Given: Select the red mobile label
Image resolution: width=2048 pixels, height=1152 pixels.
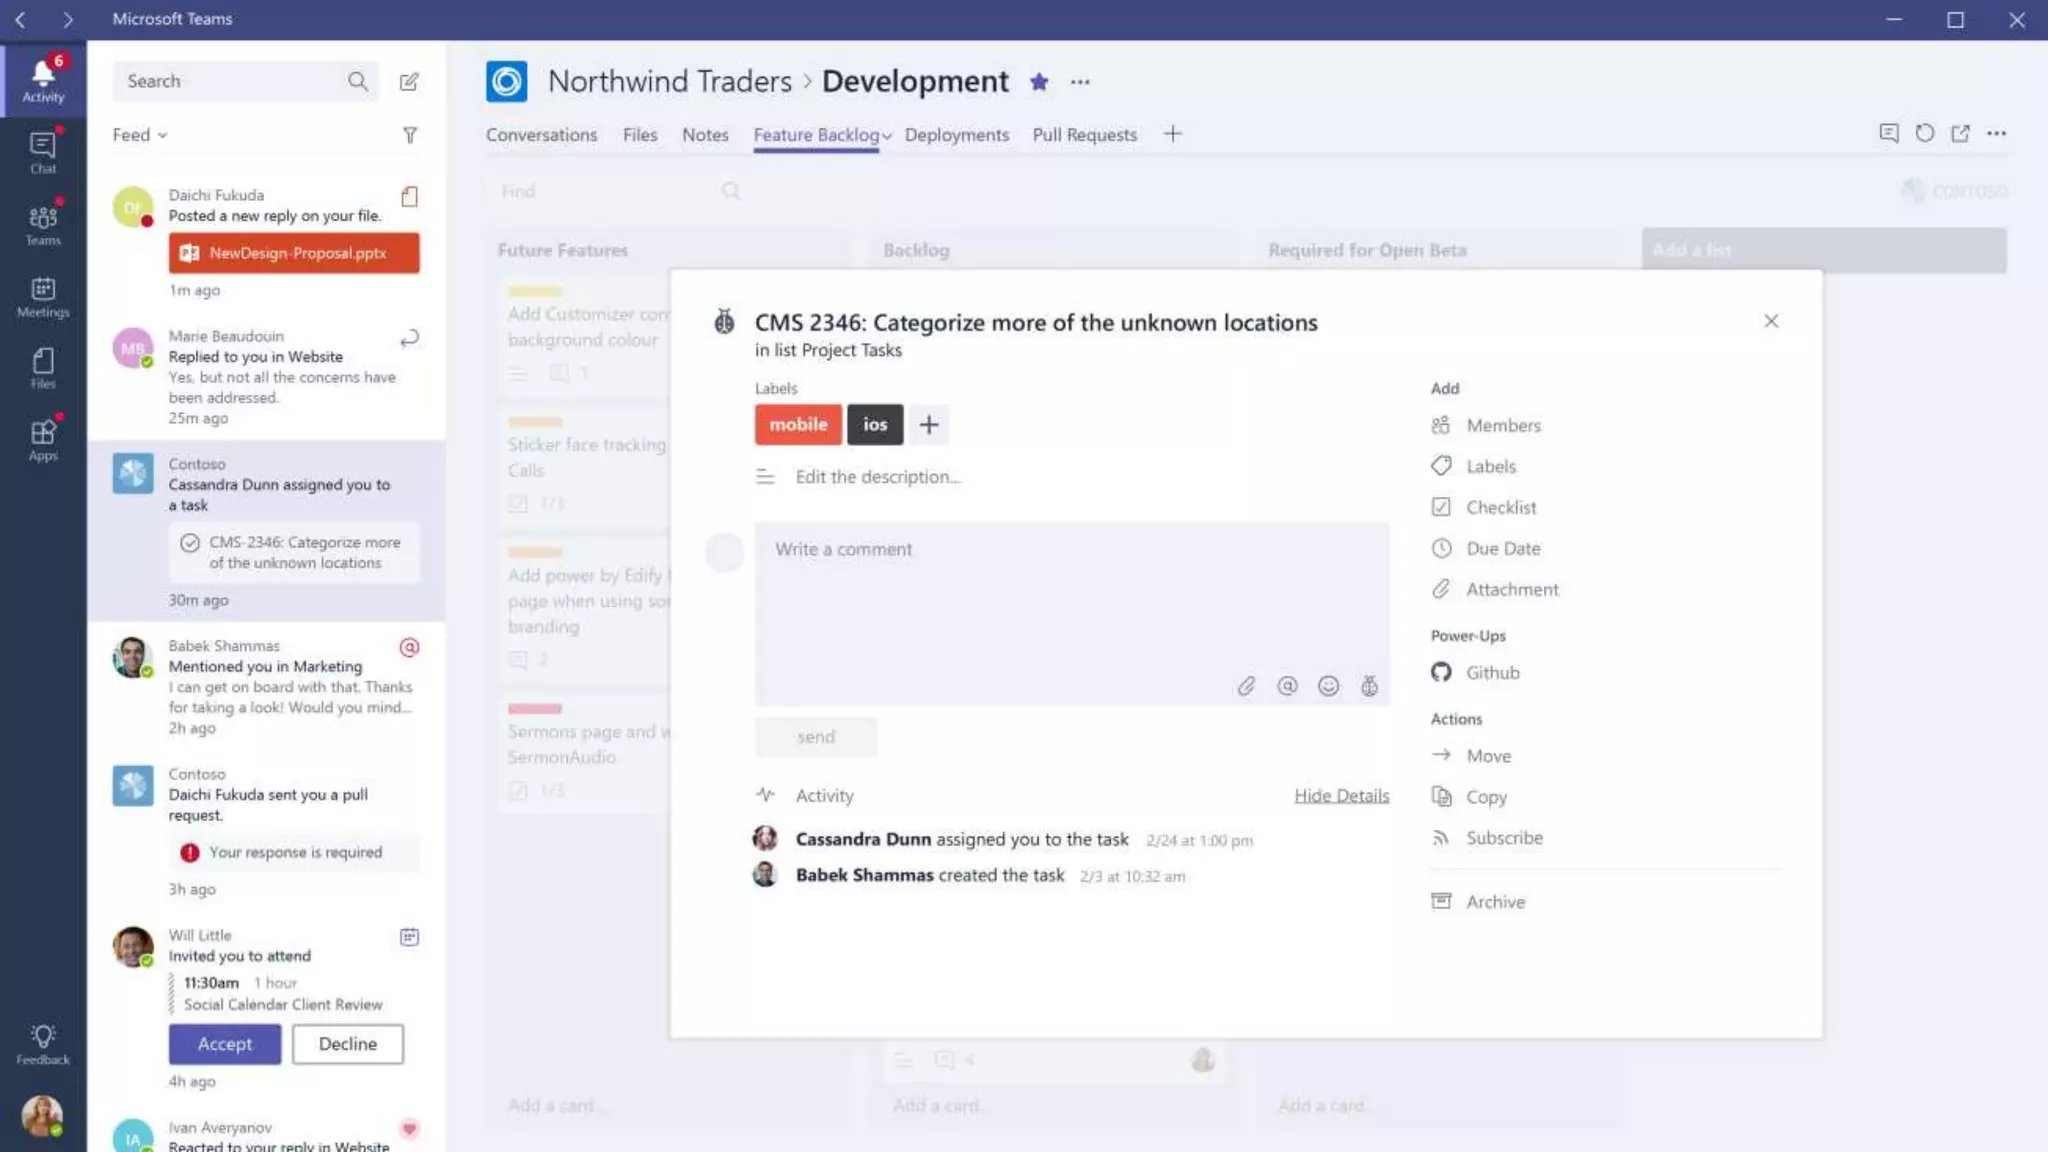Looking at the screenshot, I should (798, 425).
